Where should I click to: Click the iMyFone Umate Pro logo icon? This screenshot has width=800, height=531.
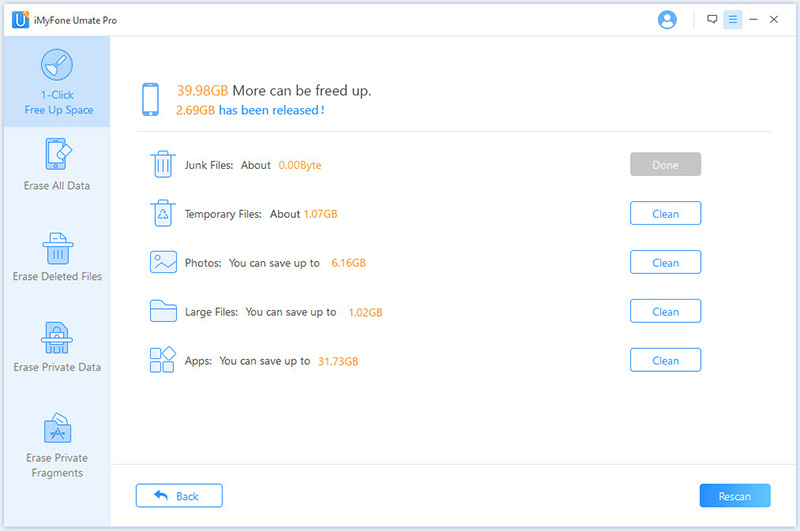pyautogui.click(x=20, y=19)
